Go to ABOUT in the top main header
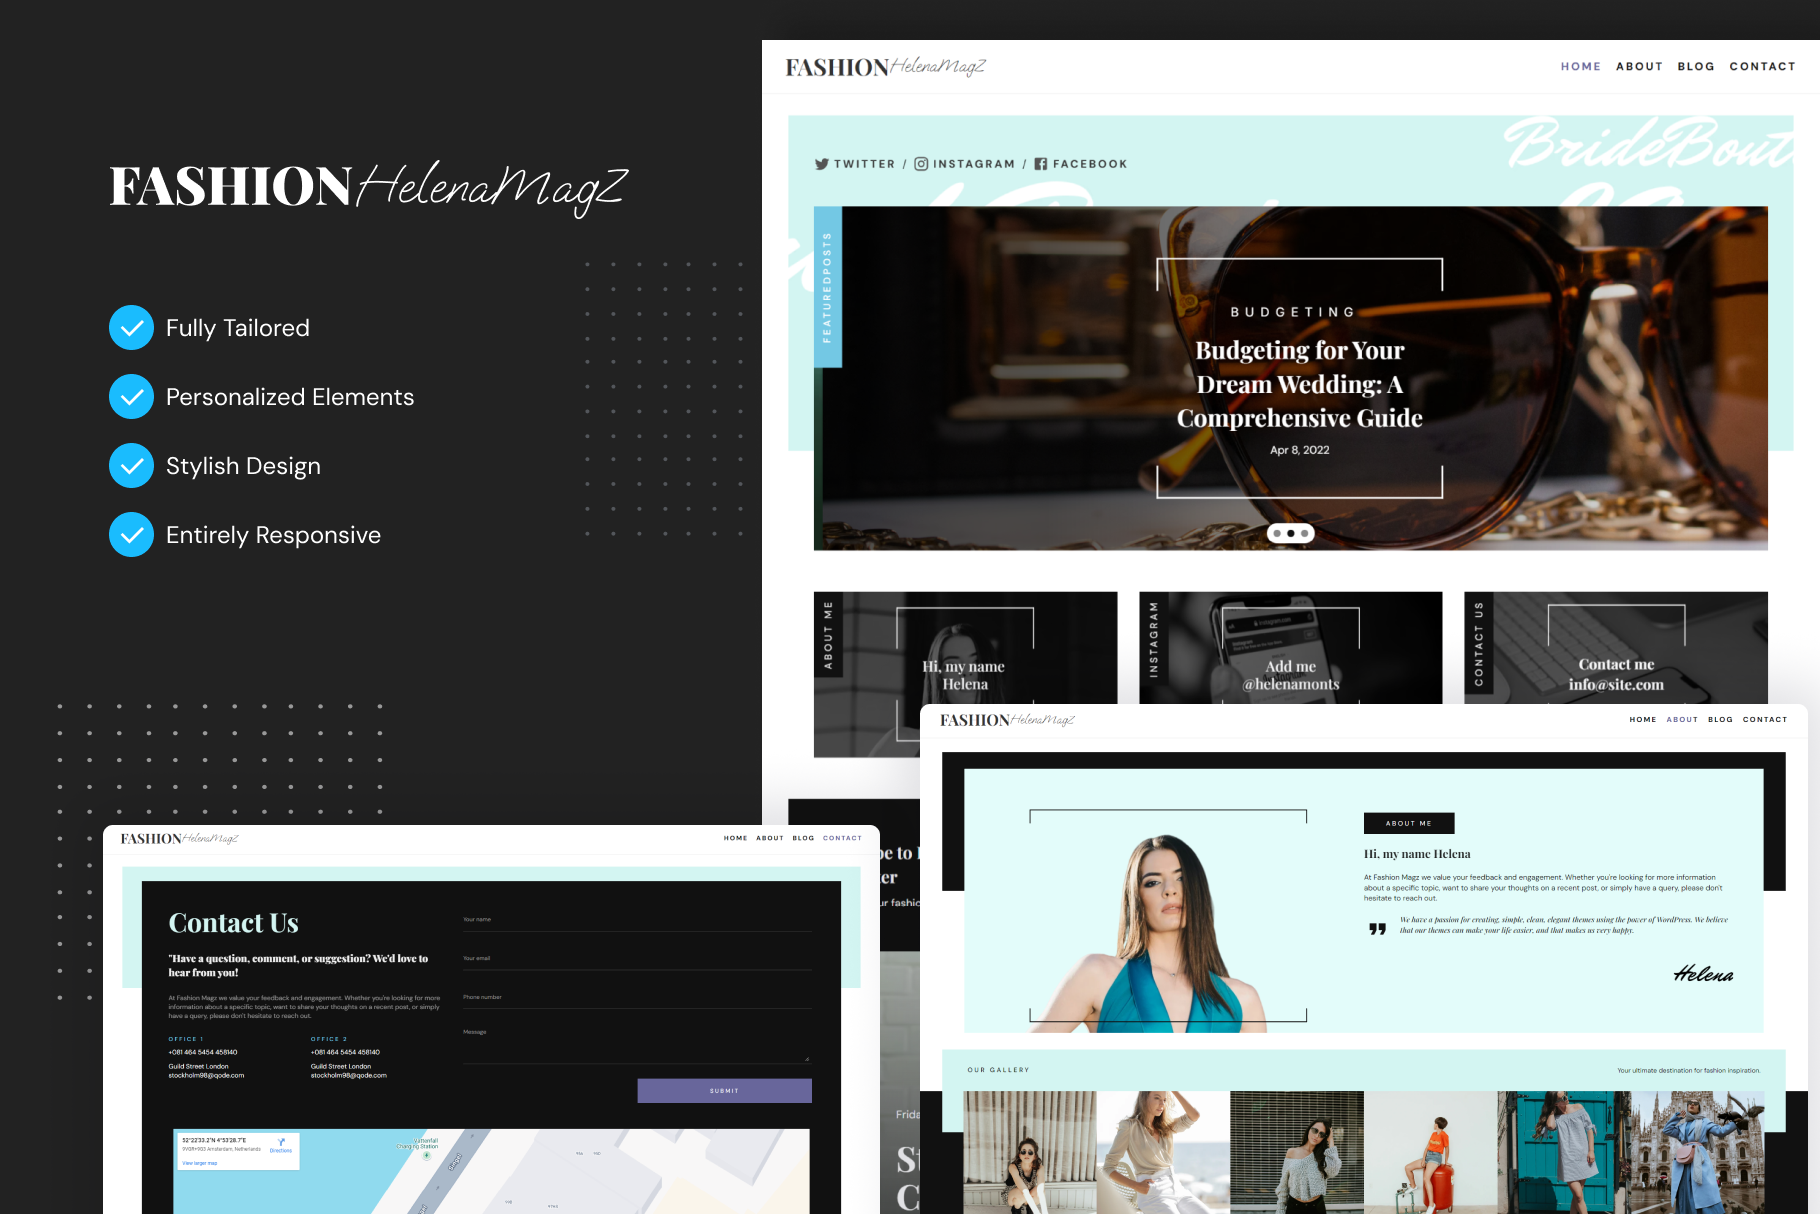Viewport: 1820px width, 1214px height. point(1639,67)
